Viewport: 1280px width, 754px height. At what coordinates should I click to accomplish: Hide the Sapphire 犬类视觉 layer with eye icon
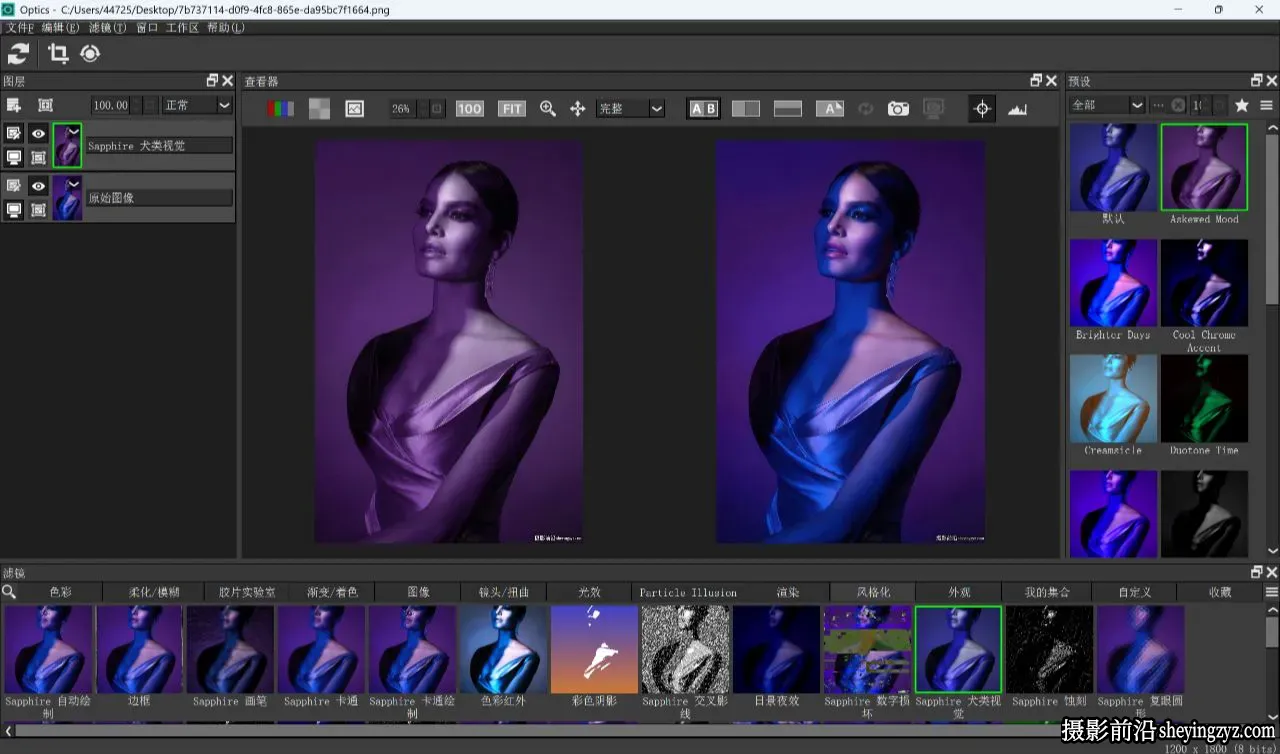point(38,133)
